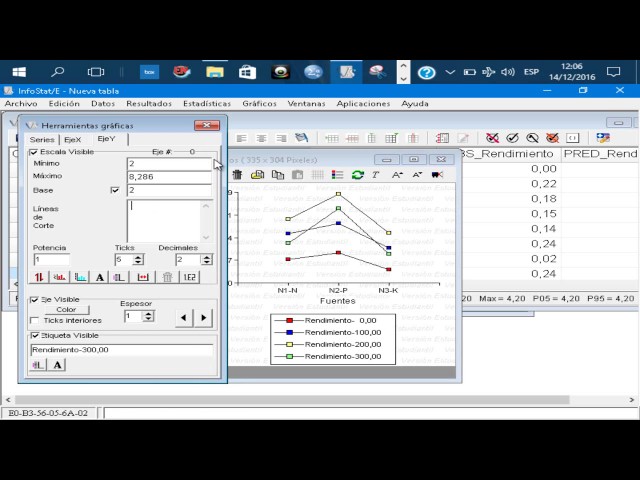Image resolution: width=640 pixels, height=480 pixels.
Task: Open the Aplicaciones menu
Action: click(363, 104)
